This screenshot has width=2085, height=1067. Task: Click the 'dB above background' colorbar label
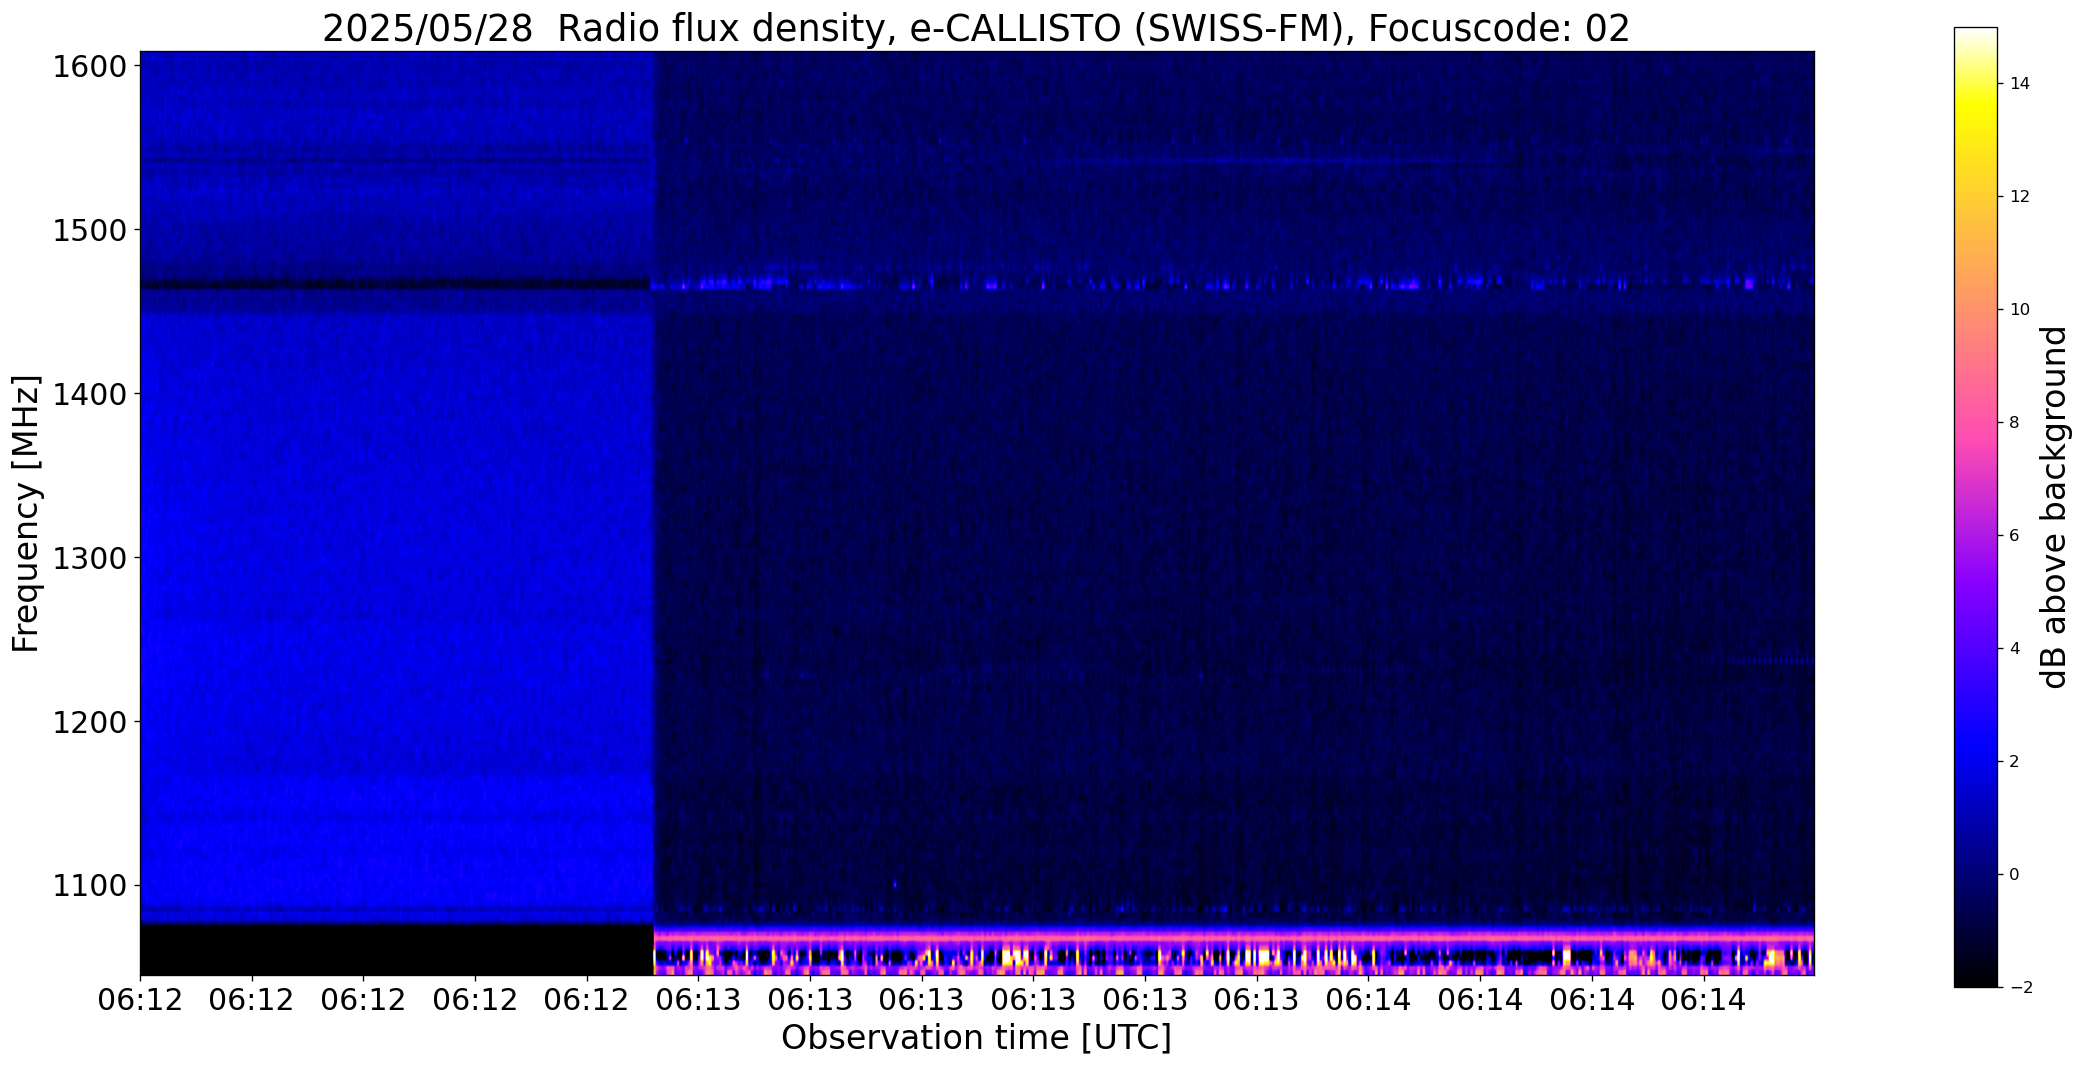(2055, 507)
